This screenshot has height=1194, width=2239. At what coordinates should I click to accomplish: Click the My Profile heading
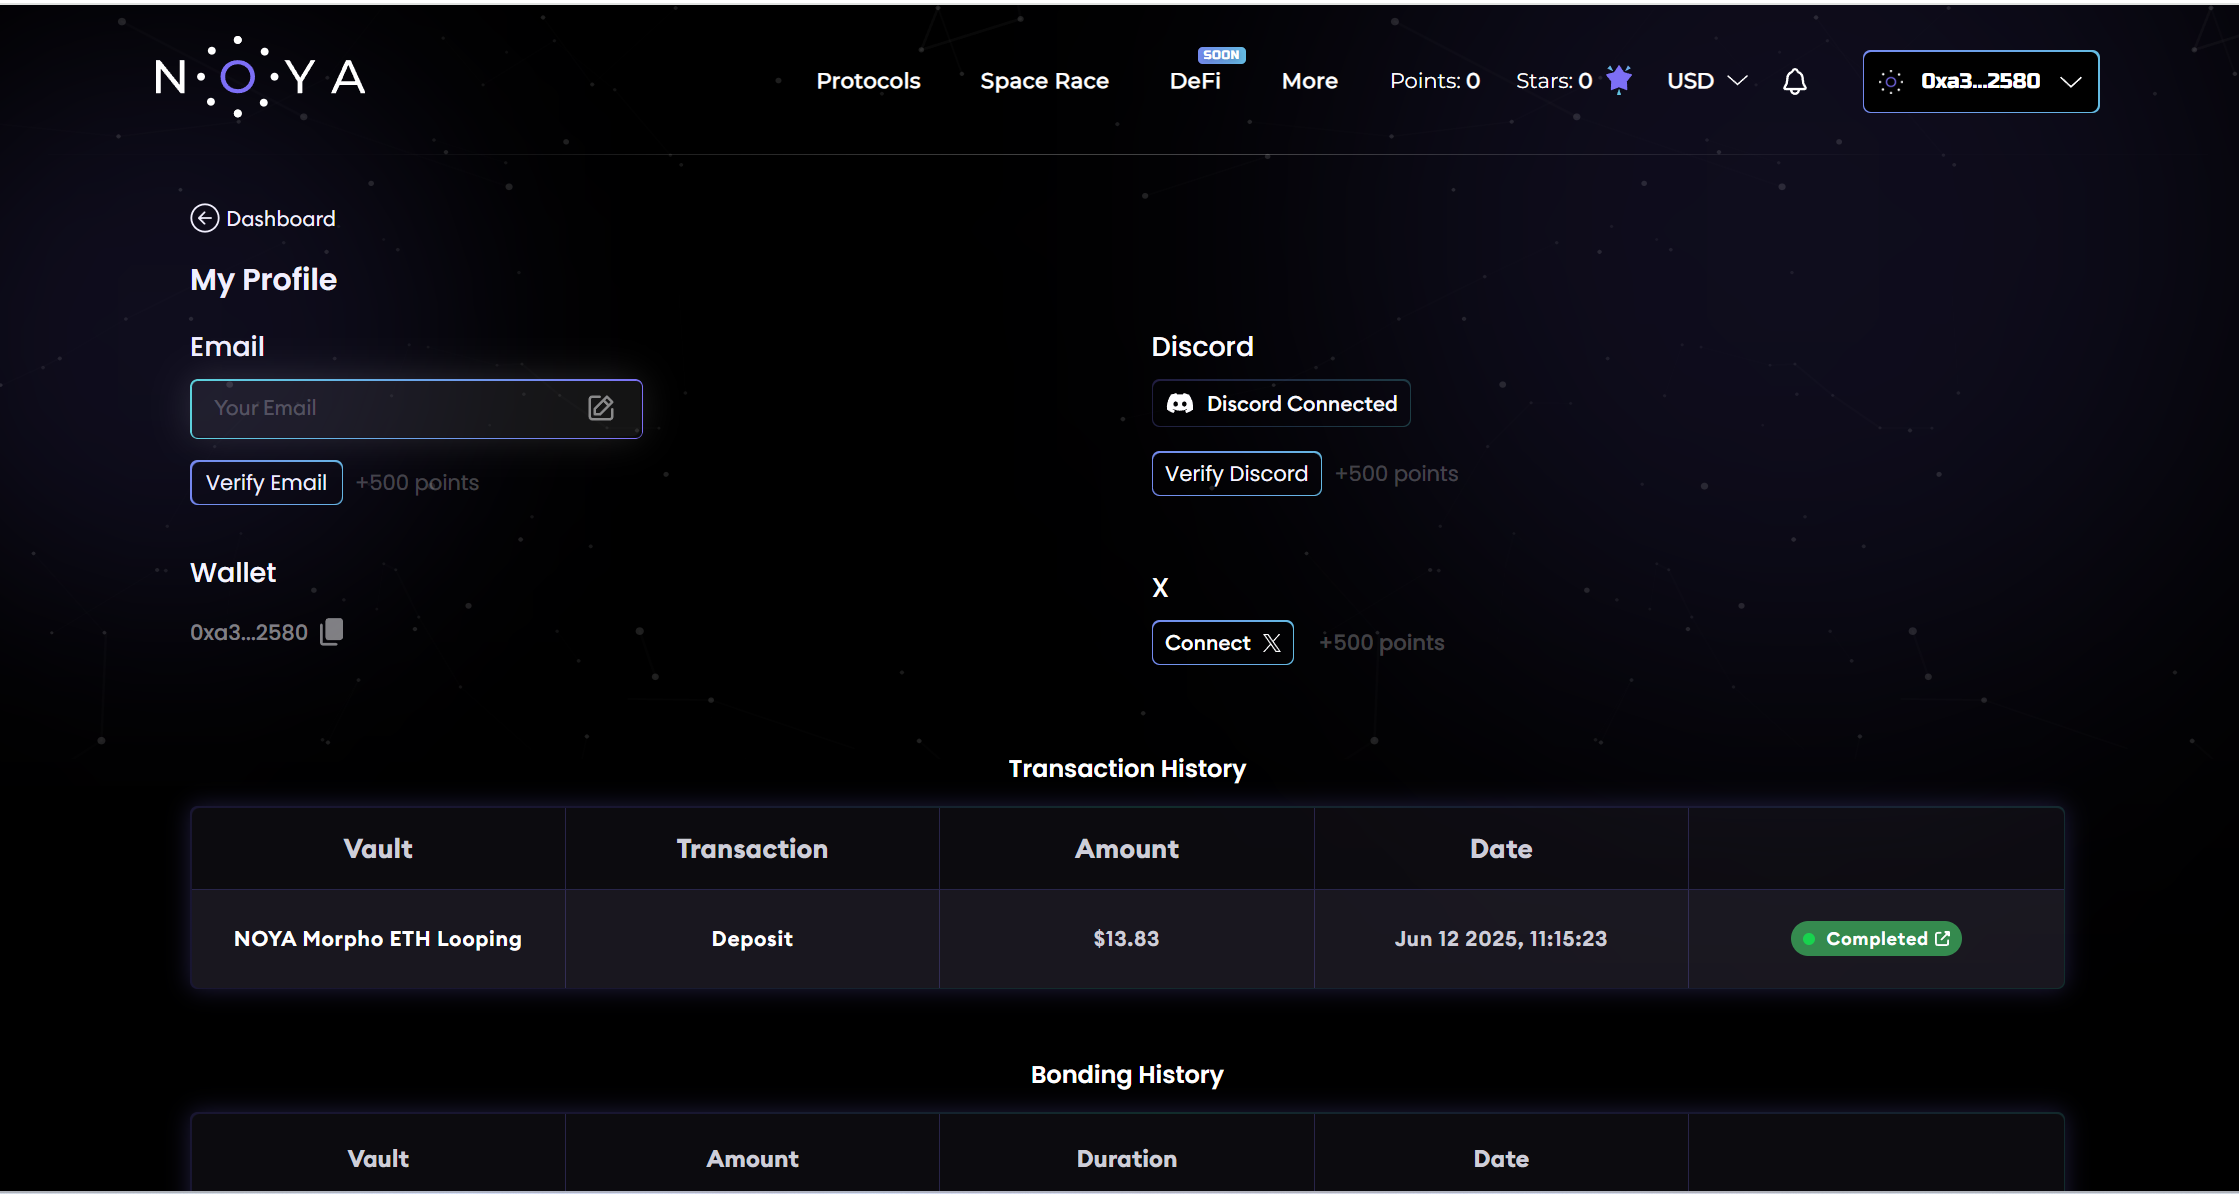coord(264,279)
